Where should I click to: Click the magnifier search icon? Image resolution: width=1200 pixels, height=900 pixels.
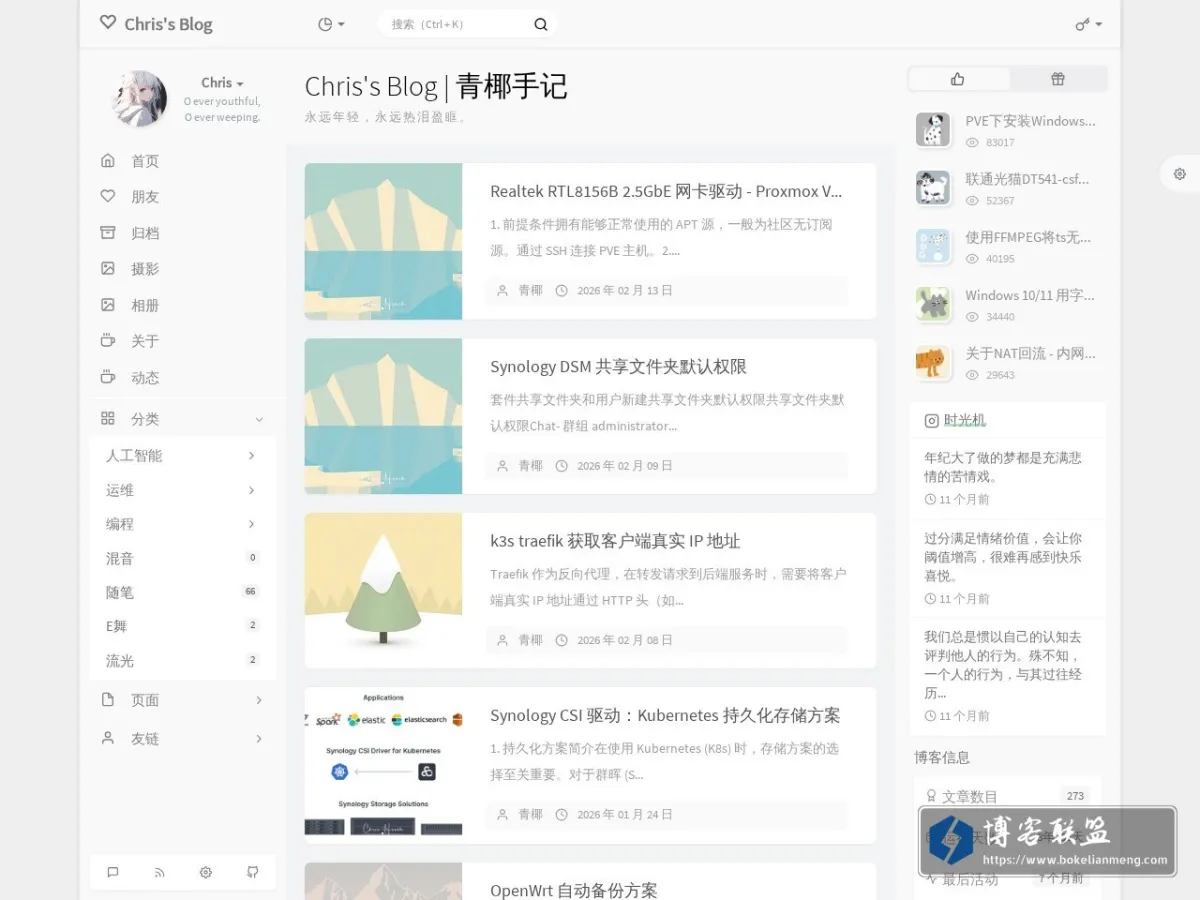(541, 24)
